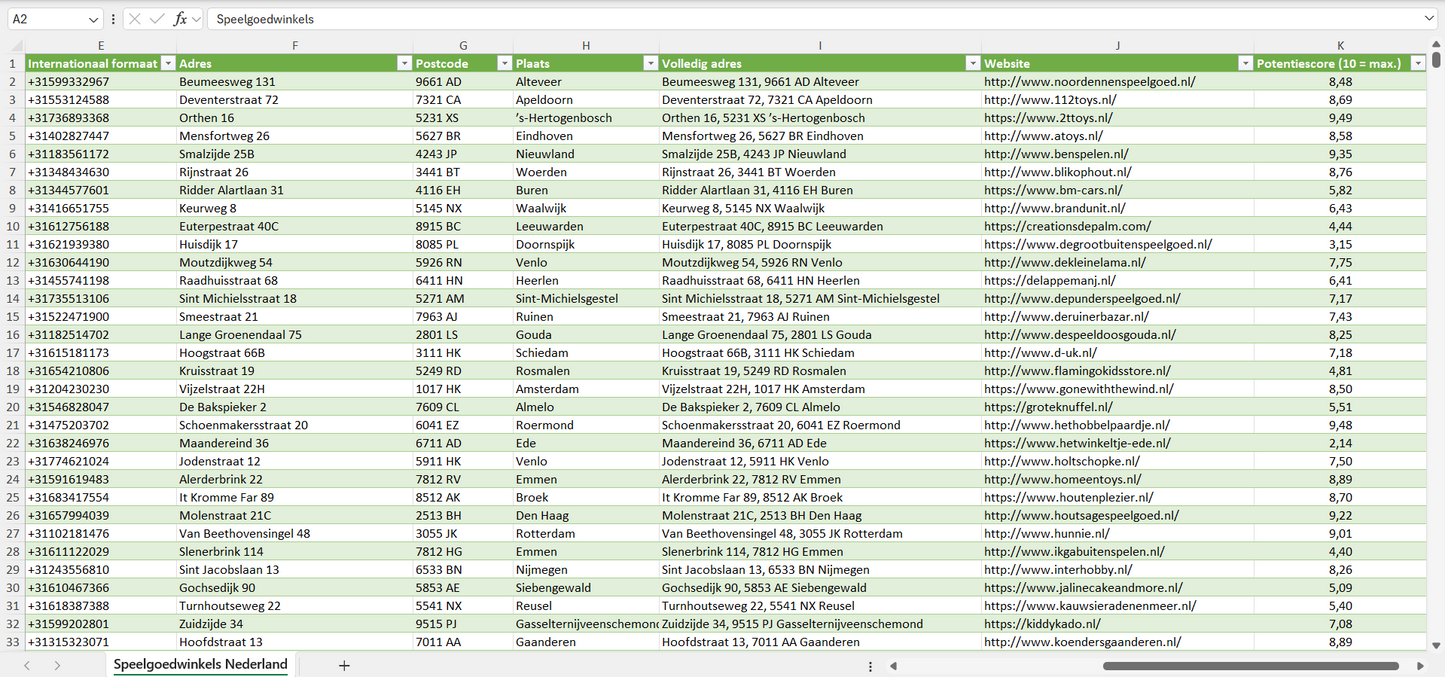Screen dimensions: 1445x677
Task: Expand the Name Box dropdown arrow
Action: [93, 19]
